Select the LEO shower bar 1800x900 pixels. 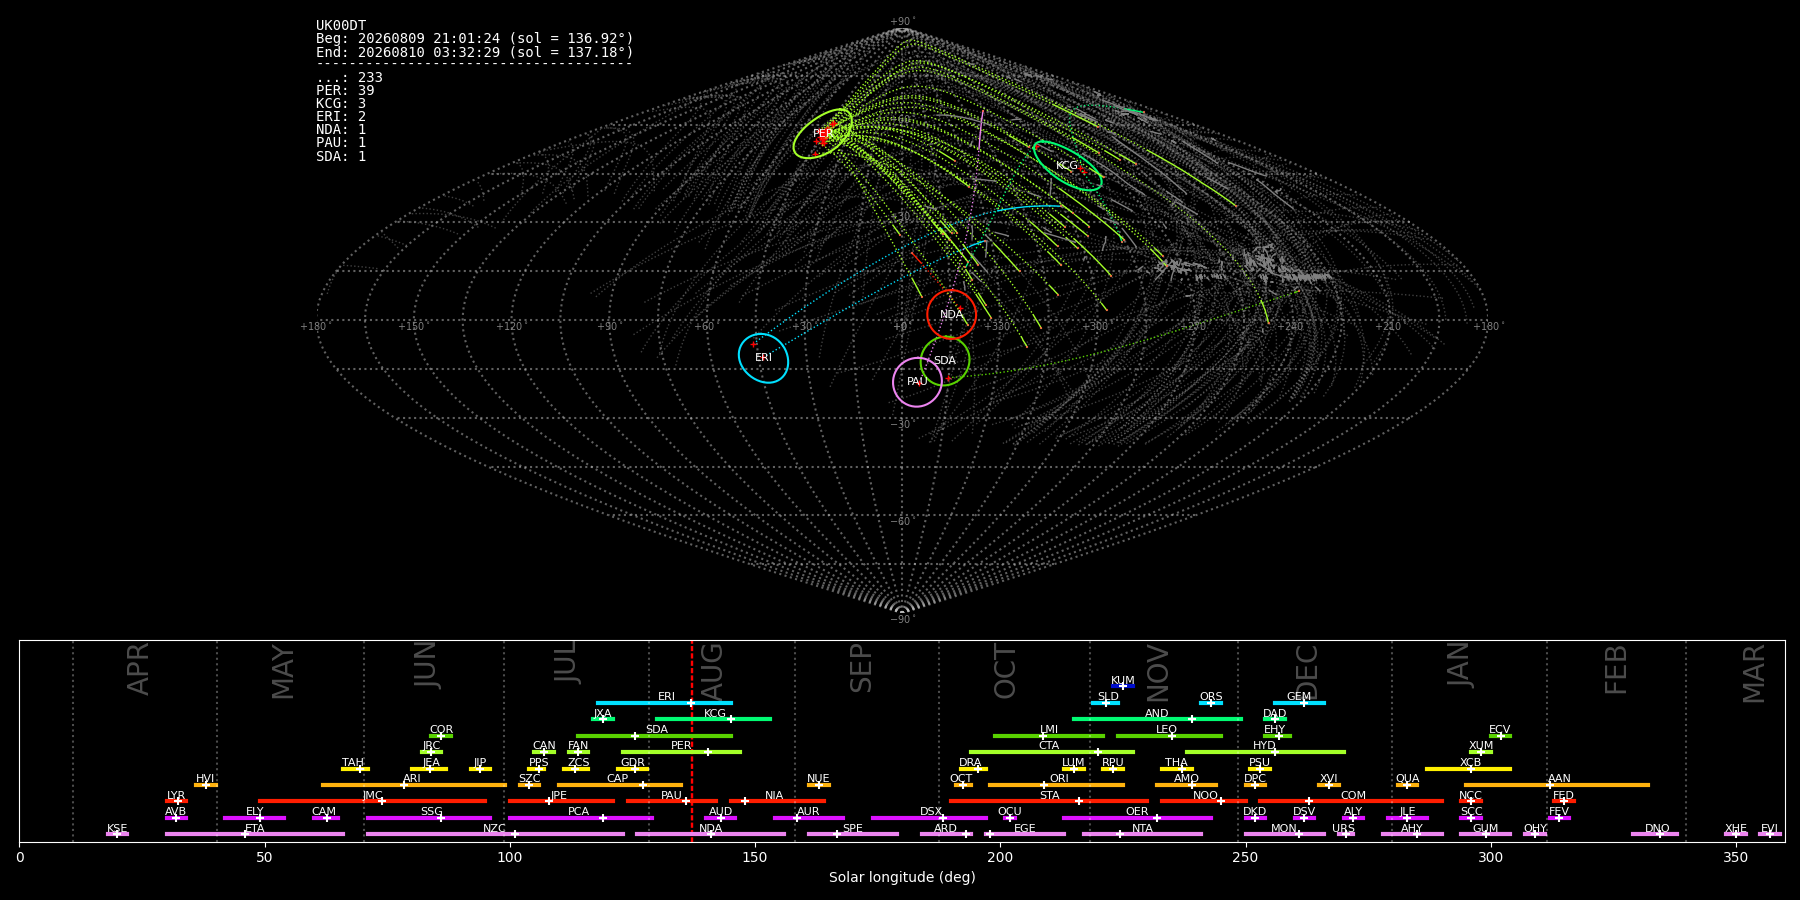pyautogui.click(x=1169, y=736)
